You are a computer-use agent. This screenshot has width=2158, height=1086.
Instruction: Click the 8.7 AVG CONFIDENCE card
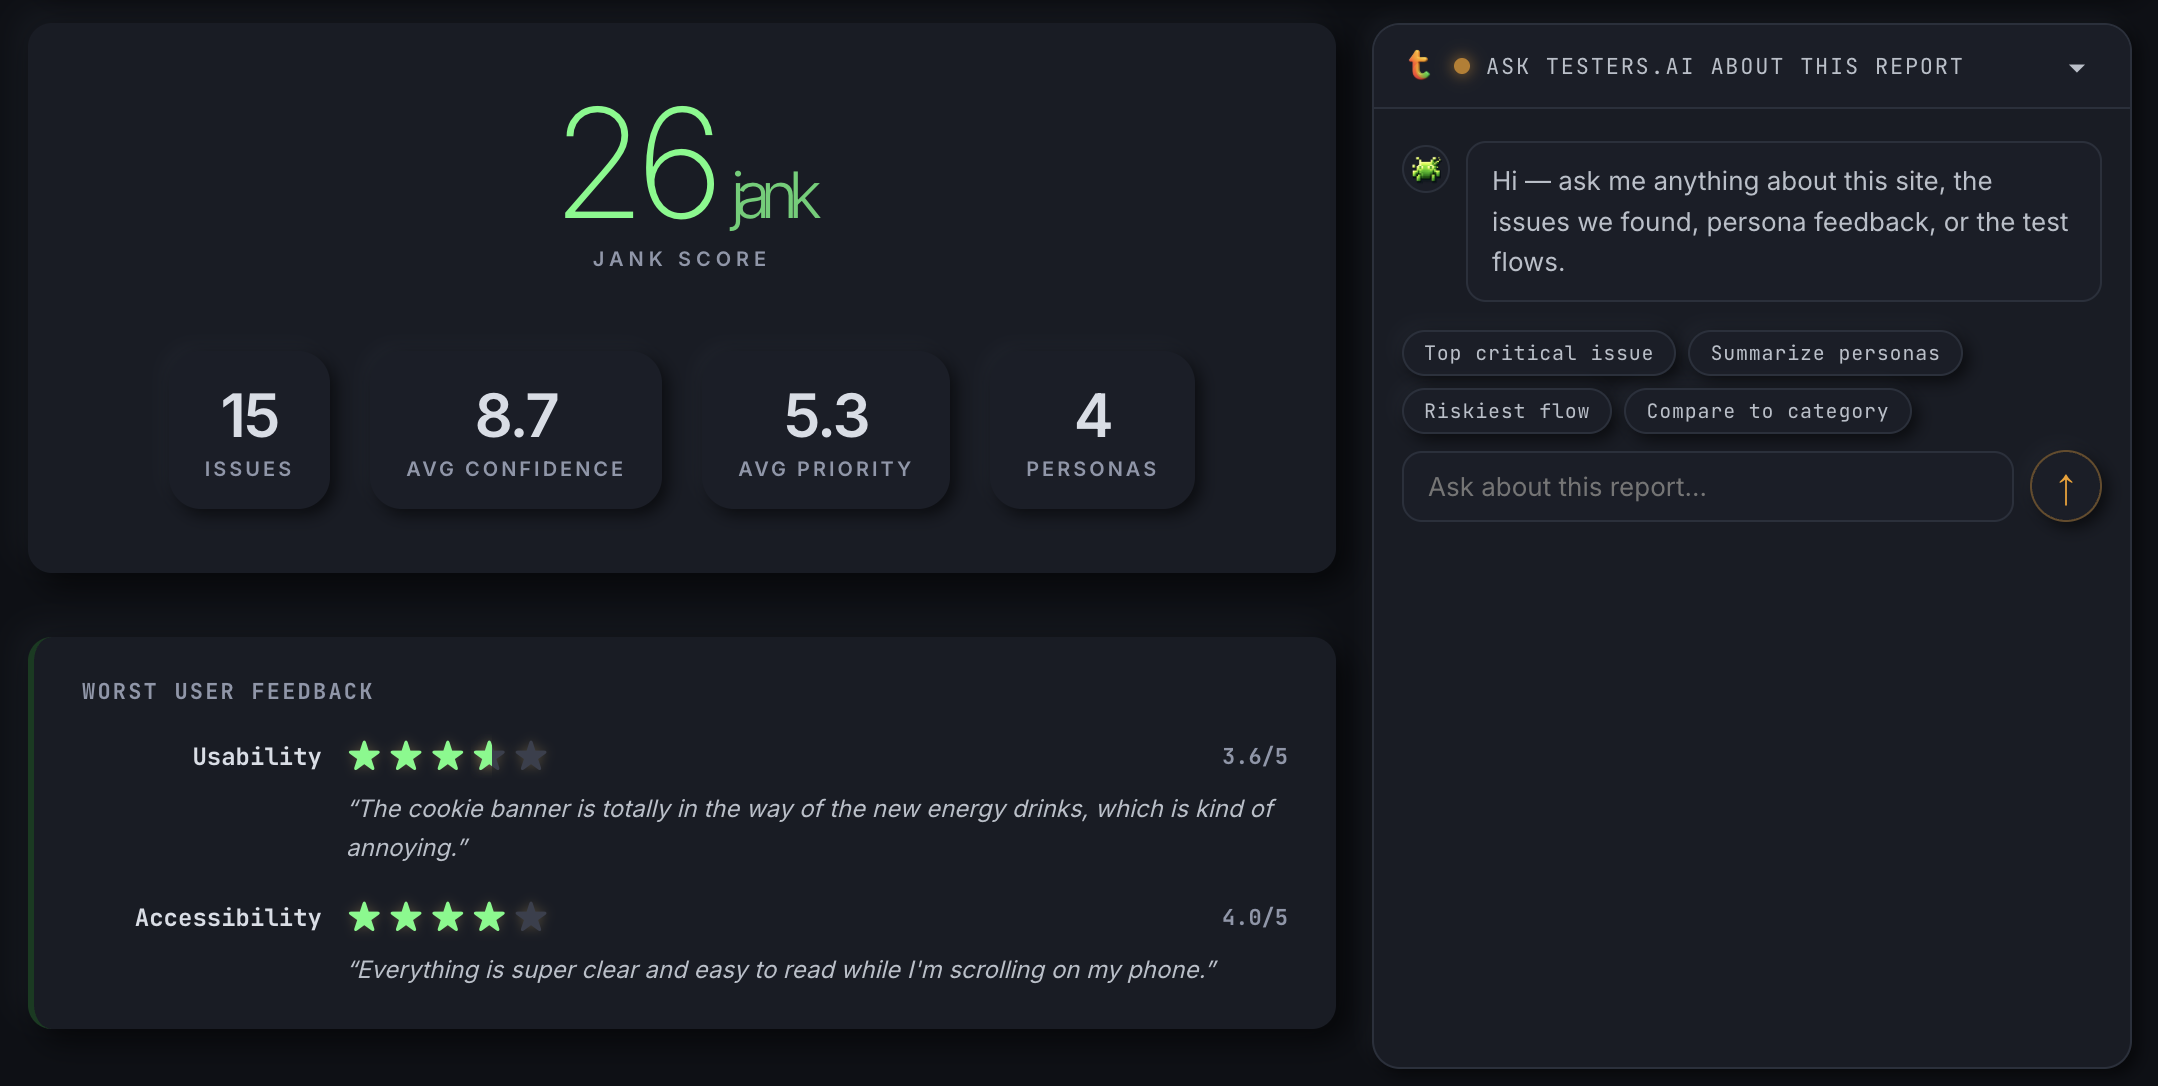[x=516, y=431]
